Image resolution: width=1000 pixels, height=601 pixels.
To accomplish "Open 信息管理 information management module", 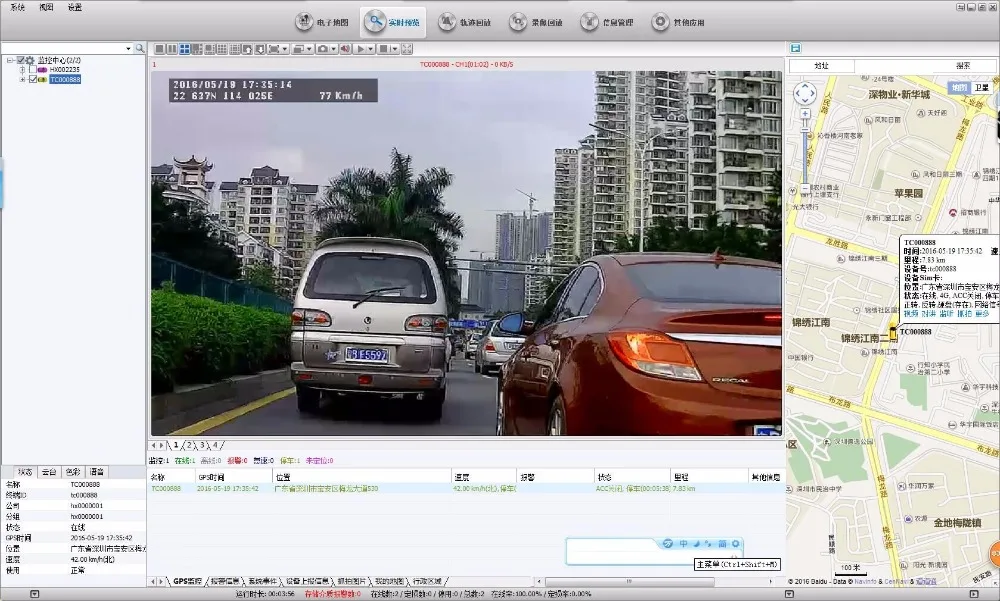I will point(608,22).
